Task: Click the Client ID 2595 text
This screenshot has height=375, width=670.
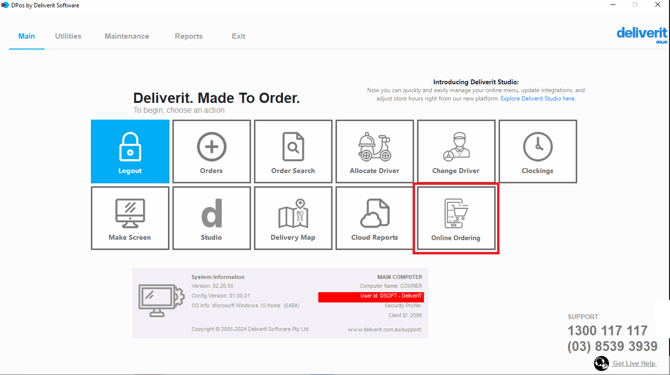Action: click(x=405, y=316)
